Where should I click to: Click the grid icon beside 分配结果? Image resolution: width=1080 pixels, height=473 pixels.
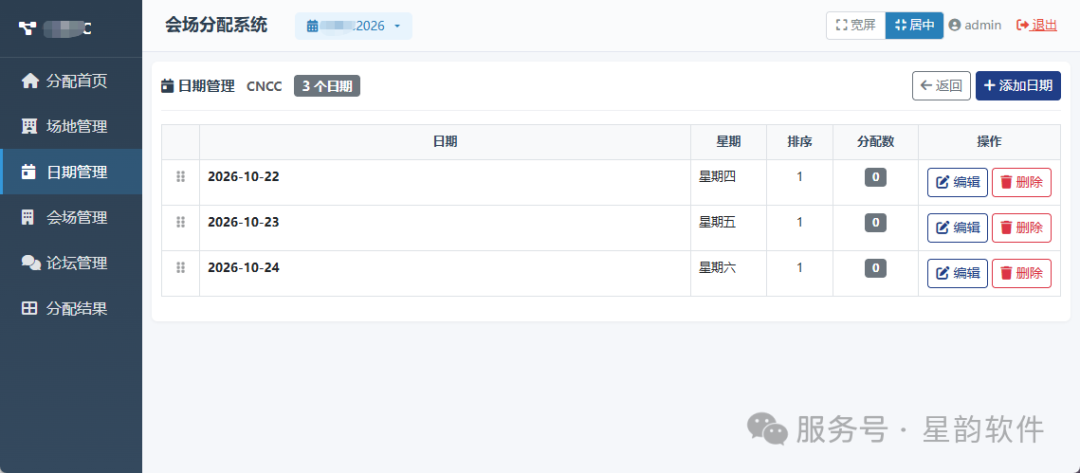[x=29, y=308]
